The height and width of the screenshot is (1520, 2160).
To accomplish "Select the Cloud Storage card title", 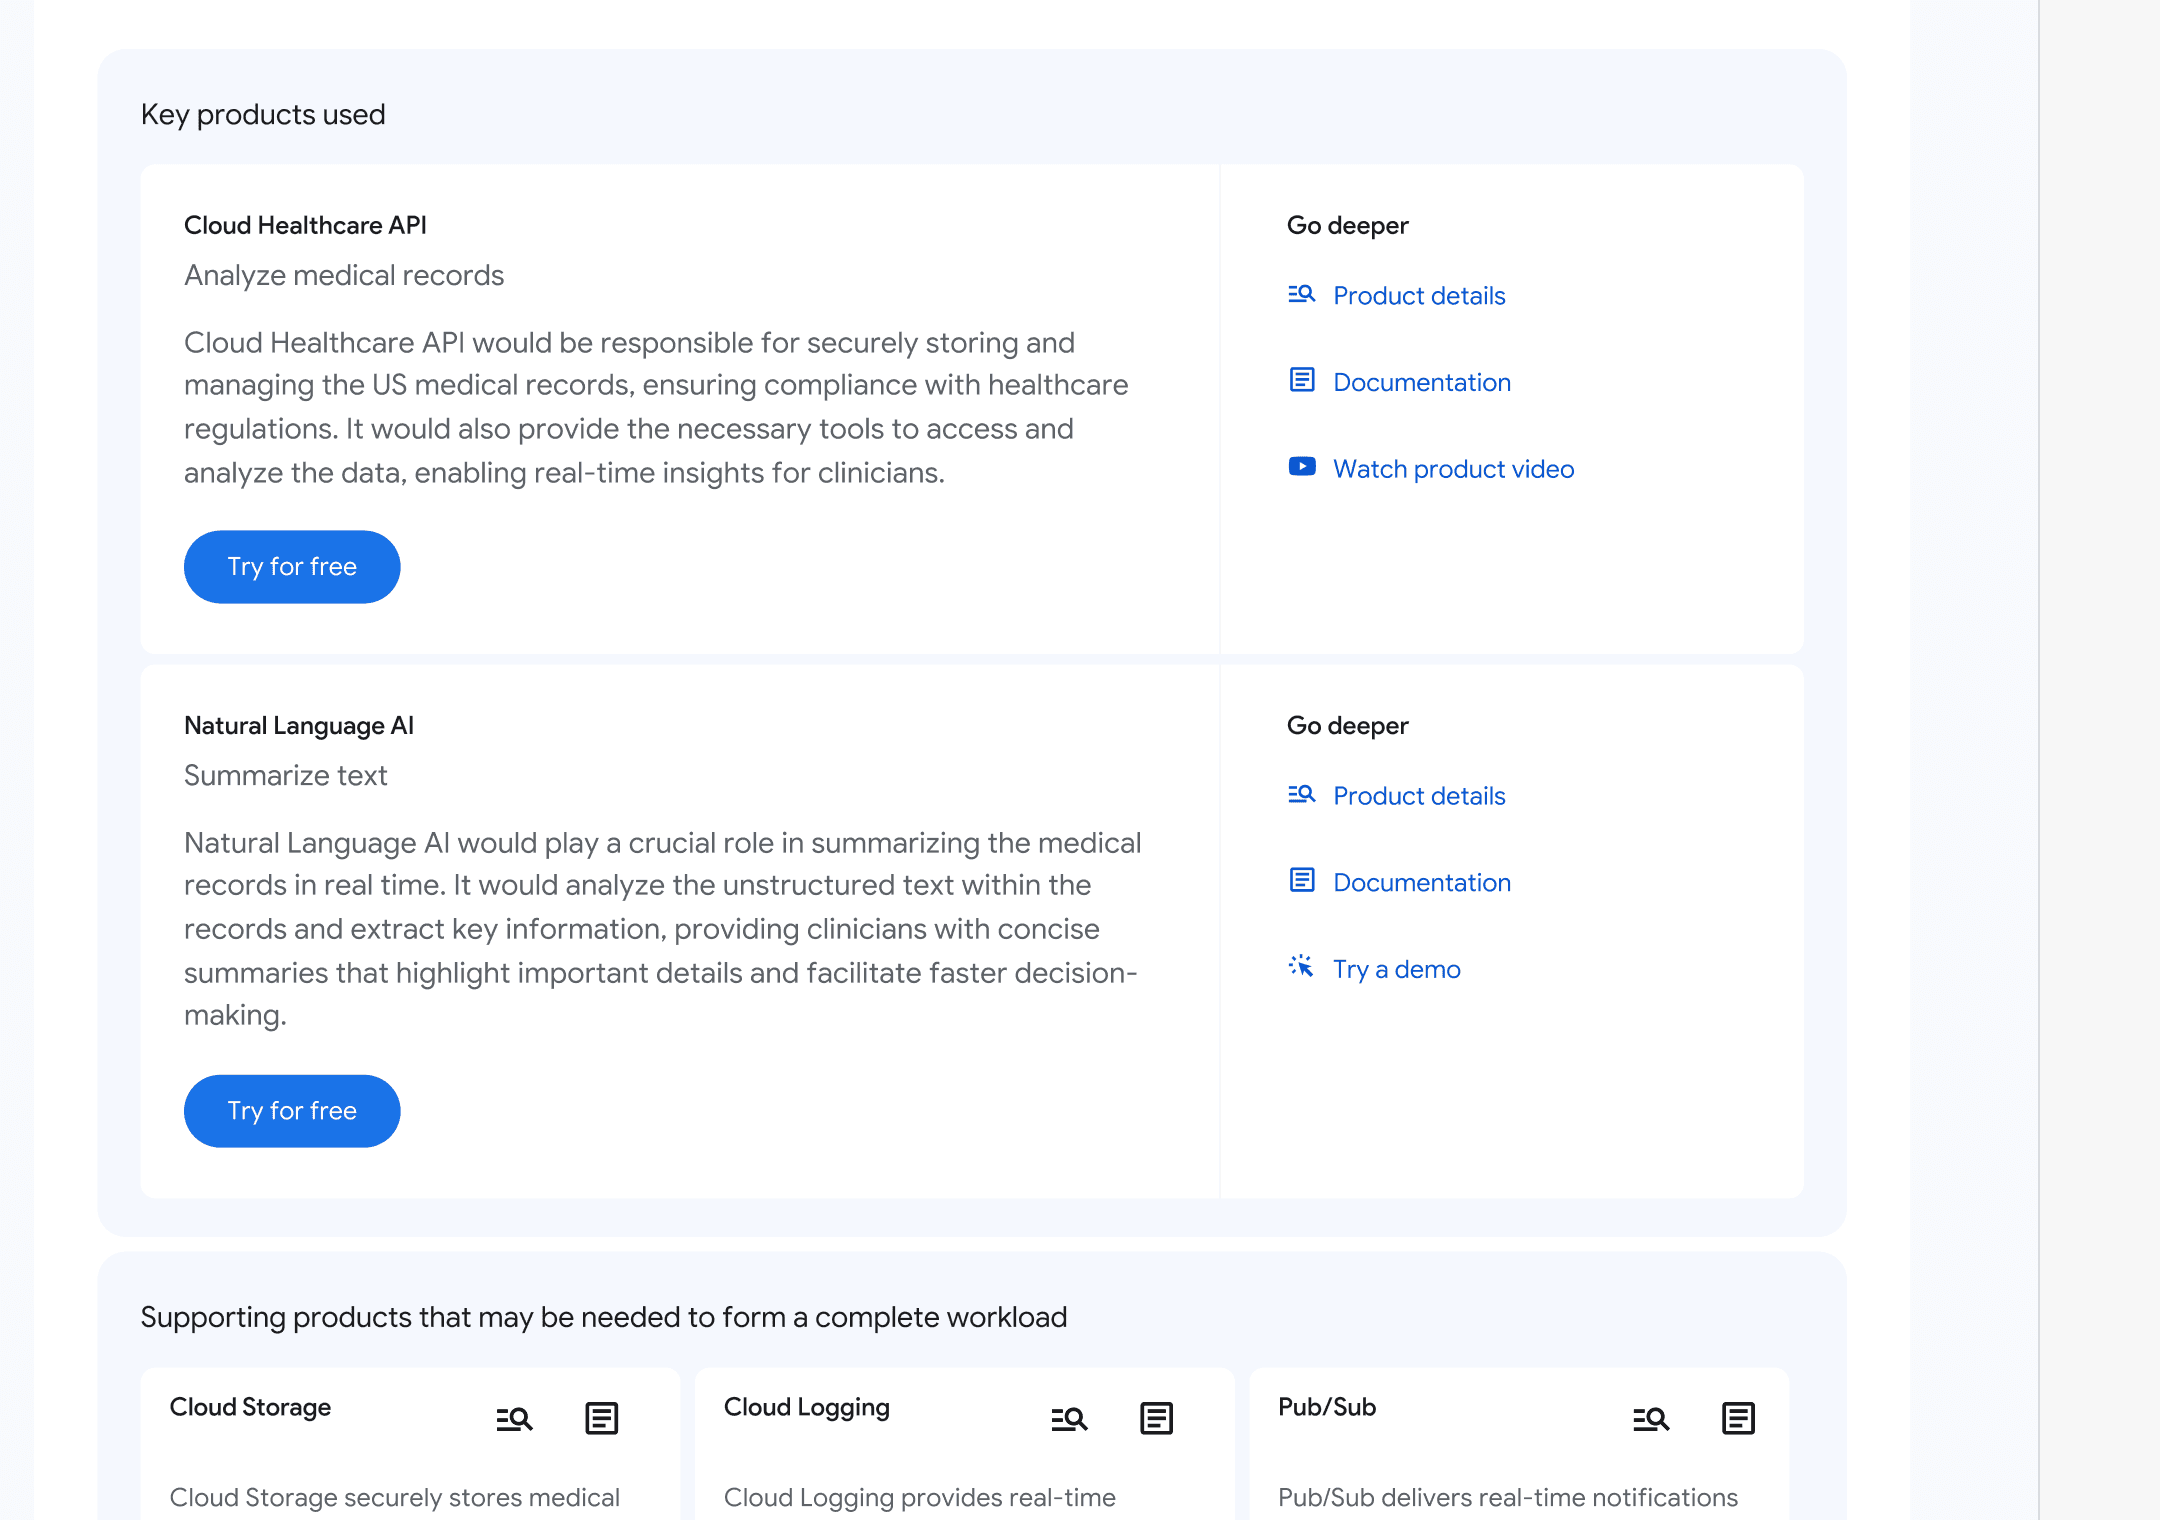I will (x=250, y=1407).
